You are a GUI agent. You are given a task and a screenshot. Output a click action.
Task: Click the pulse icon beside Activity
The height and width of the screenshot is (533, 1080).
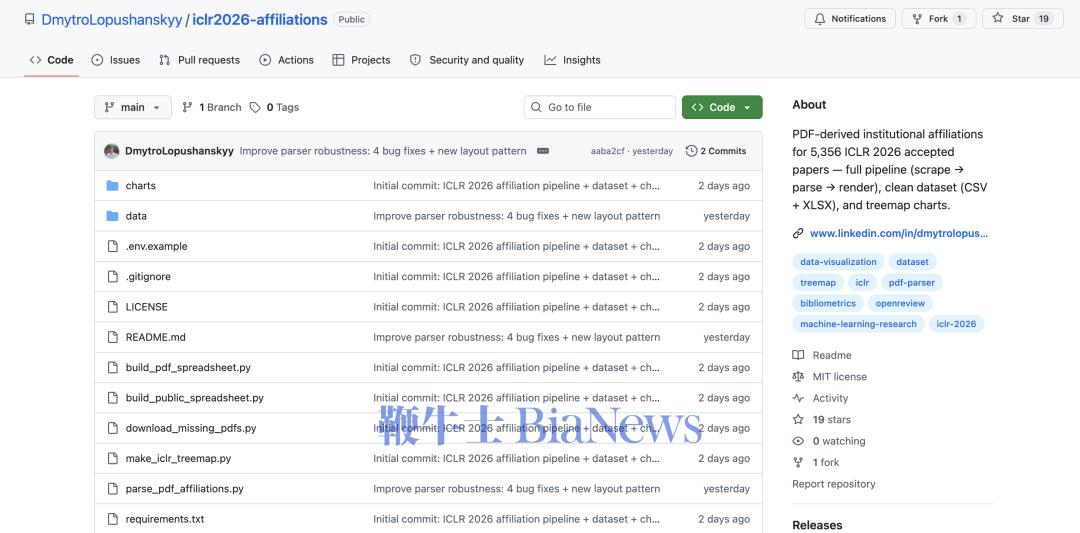click(798, 398)
